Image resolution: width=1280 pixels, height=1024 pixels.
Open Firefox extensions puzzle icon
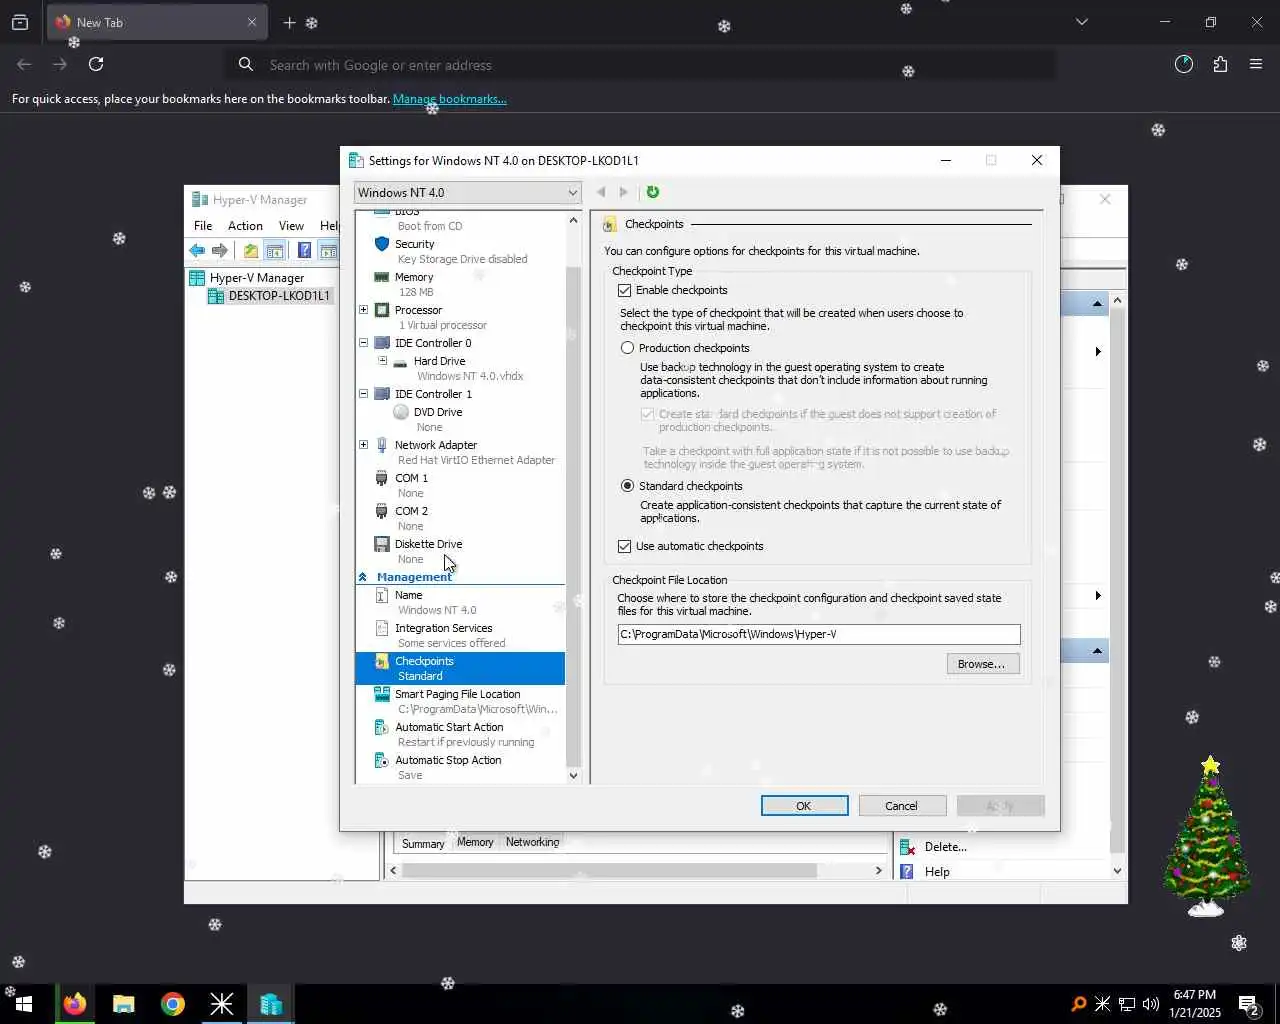point(1220,65)
